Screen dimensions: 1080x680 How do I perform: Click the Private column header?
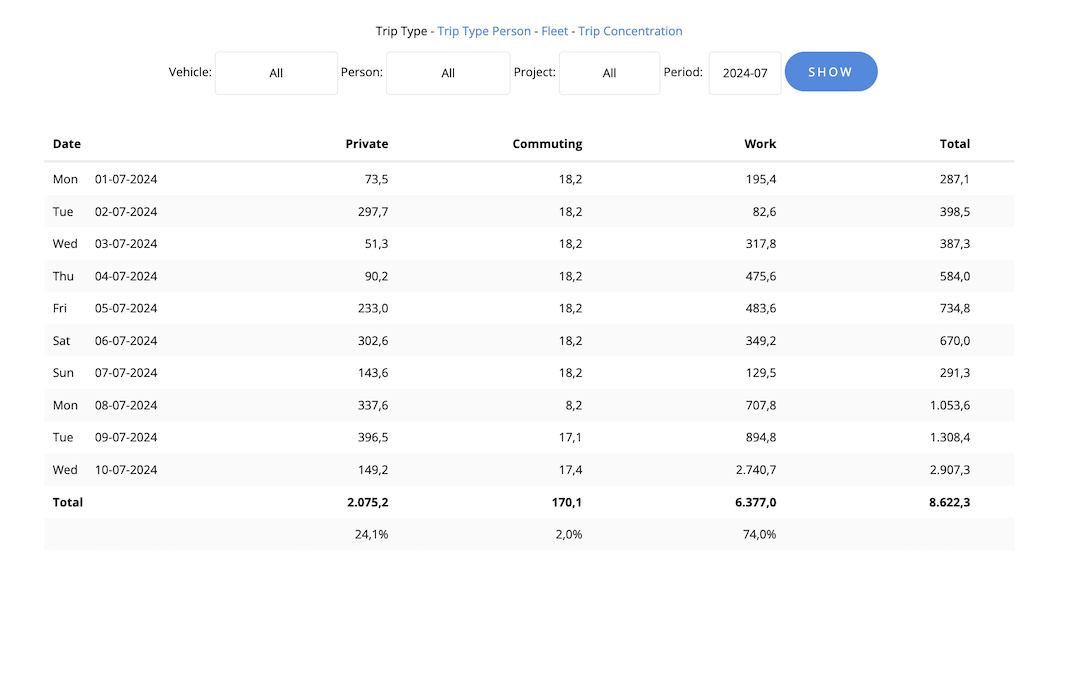pos(367,144)
